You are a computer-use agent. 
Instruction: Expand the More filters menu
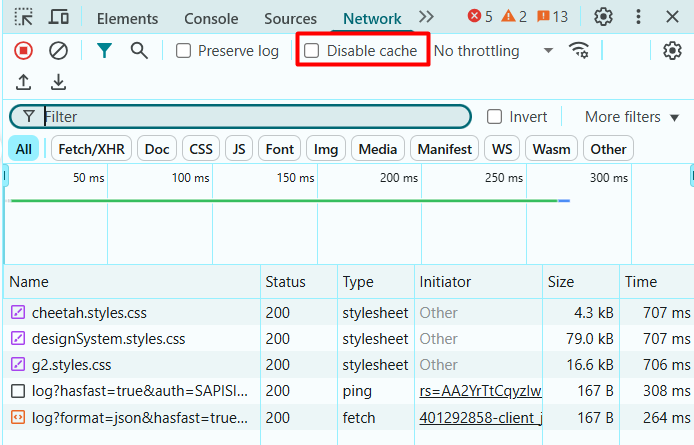click(x=632, y=117)
